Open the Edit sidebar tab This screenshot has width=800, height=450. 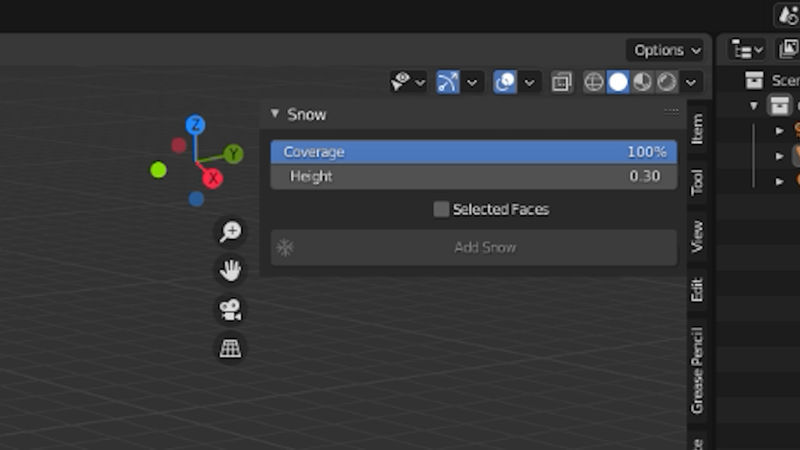pos(697,290)
